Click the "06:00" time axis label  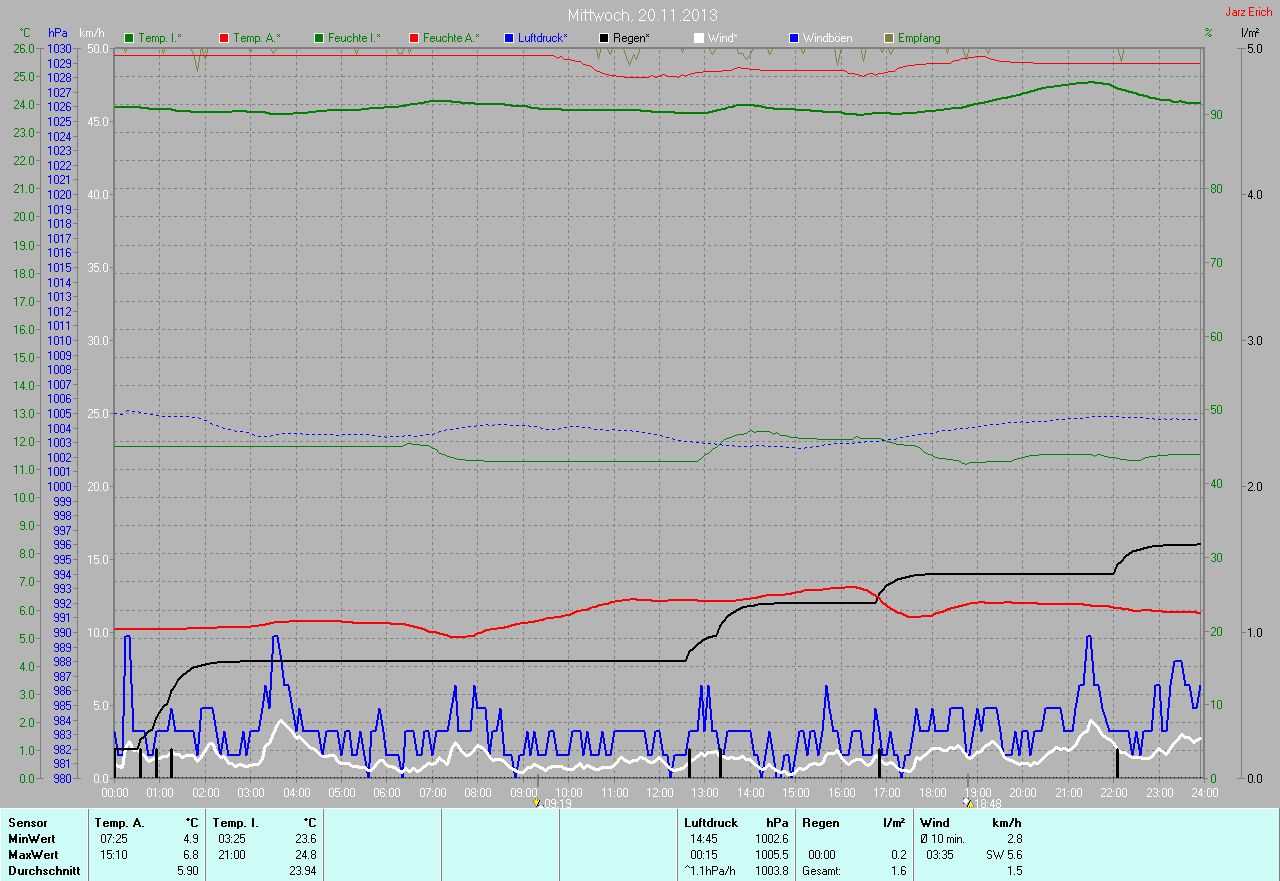(x=387, y=793)
